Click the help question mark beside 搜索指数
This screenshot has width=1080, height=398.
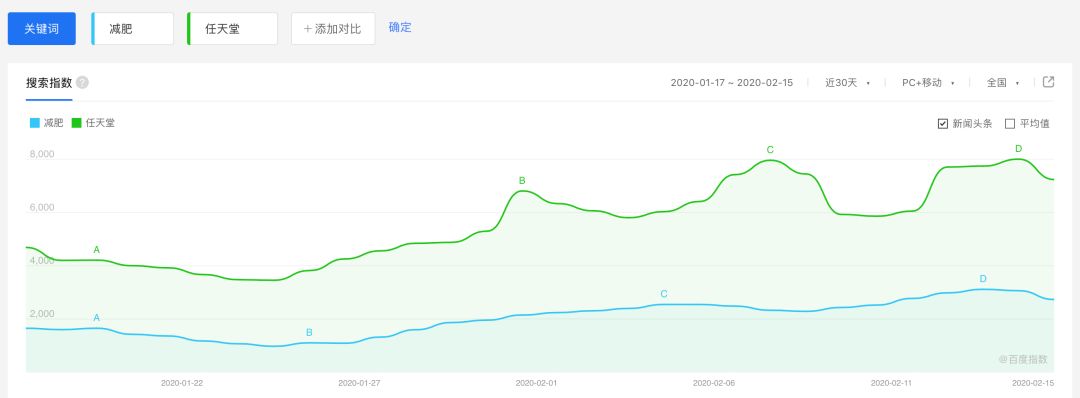[83, 83]
